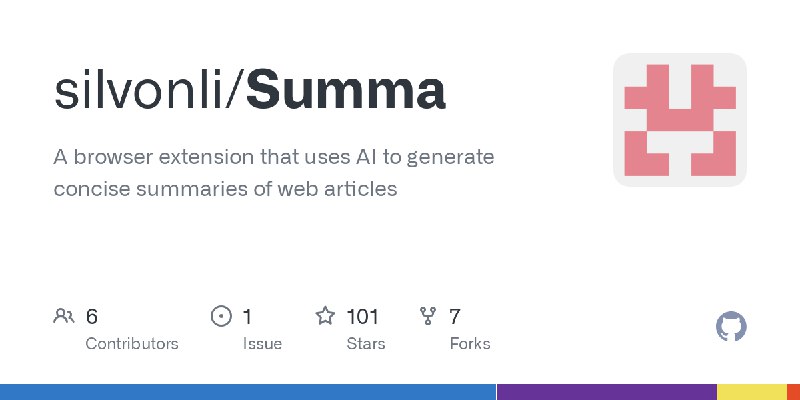Viewport: 800px width, 400px height.
Task: Click the fork icon
Action: pyautogui.click(x=429, y=317)
